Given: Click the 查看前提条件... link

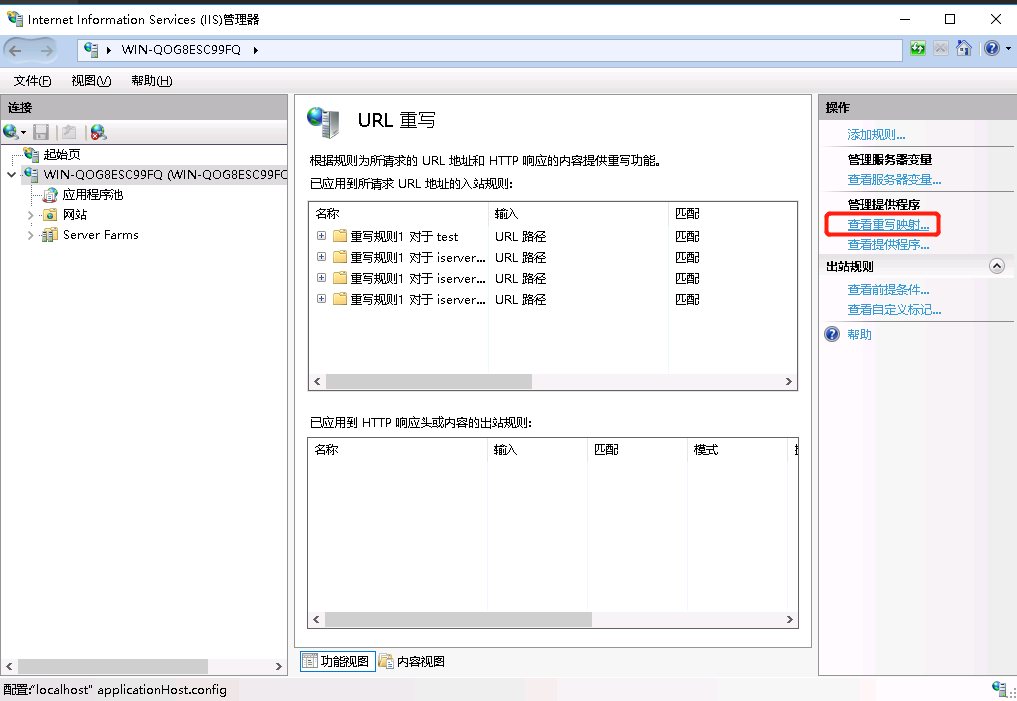Looking at the screenshot, I should pos(888,290).
